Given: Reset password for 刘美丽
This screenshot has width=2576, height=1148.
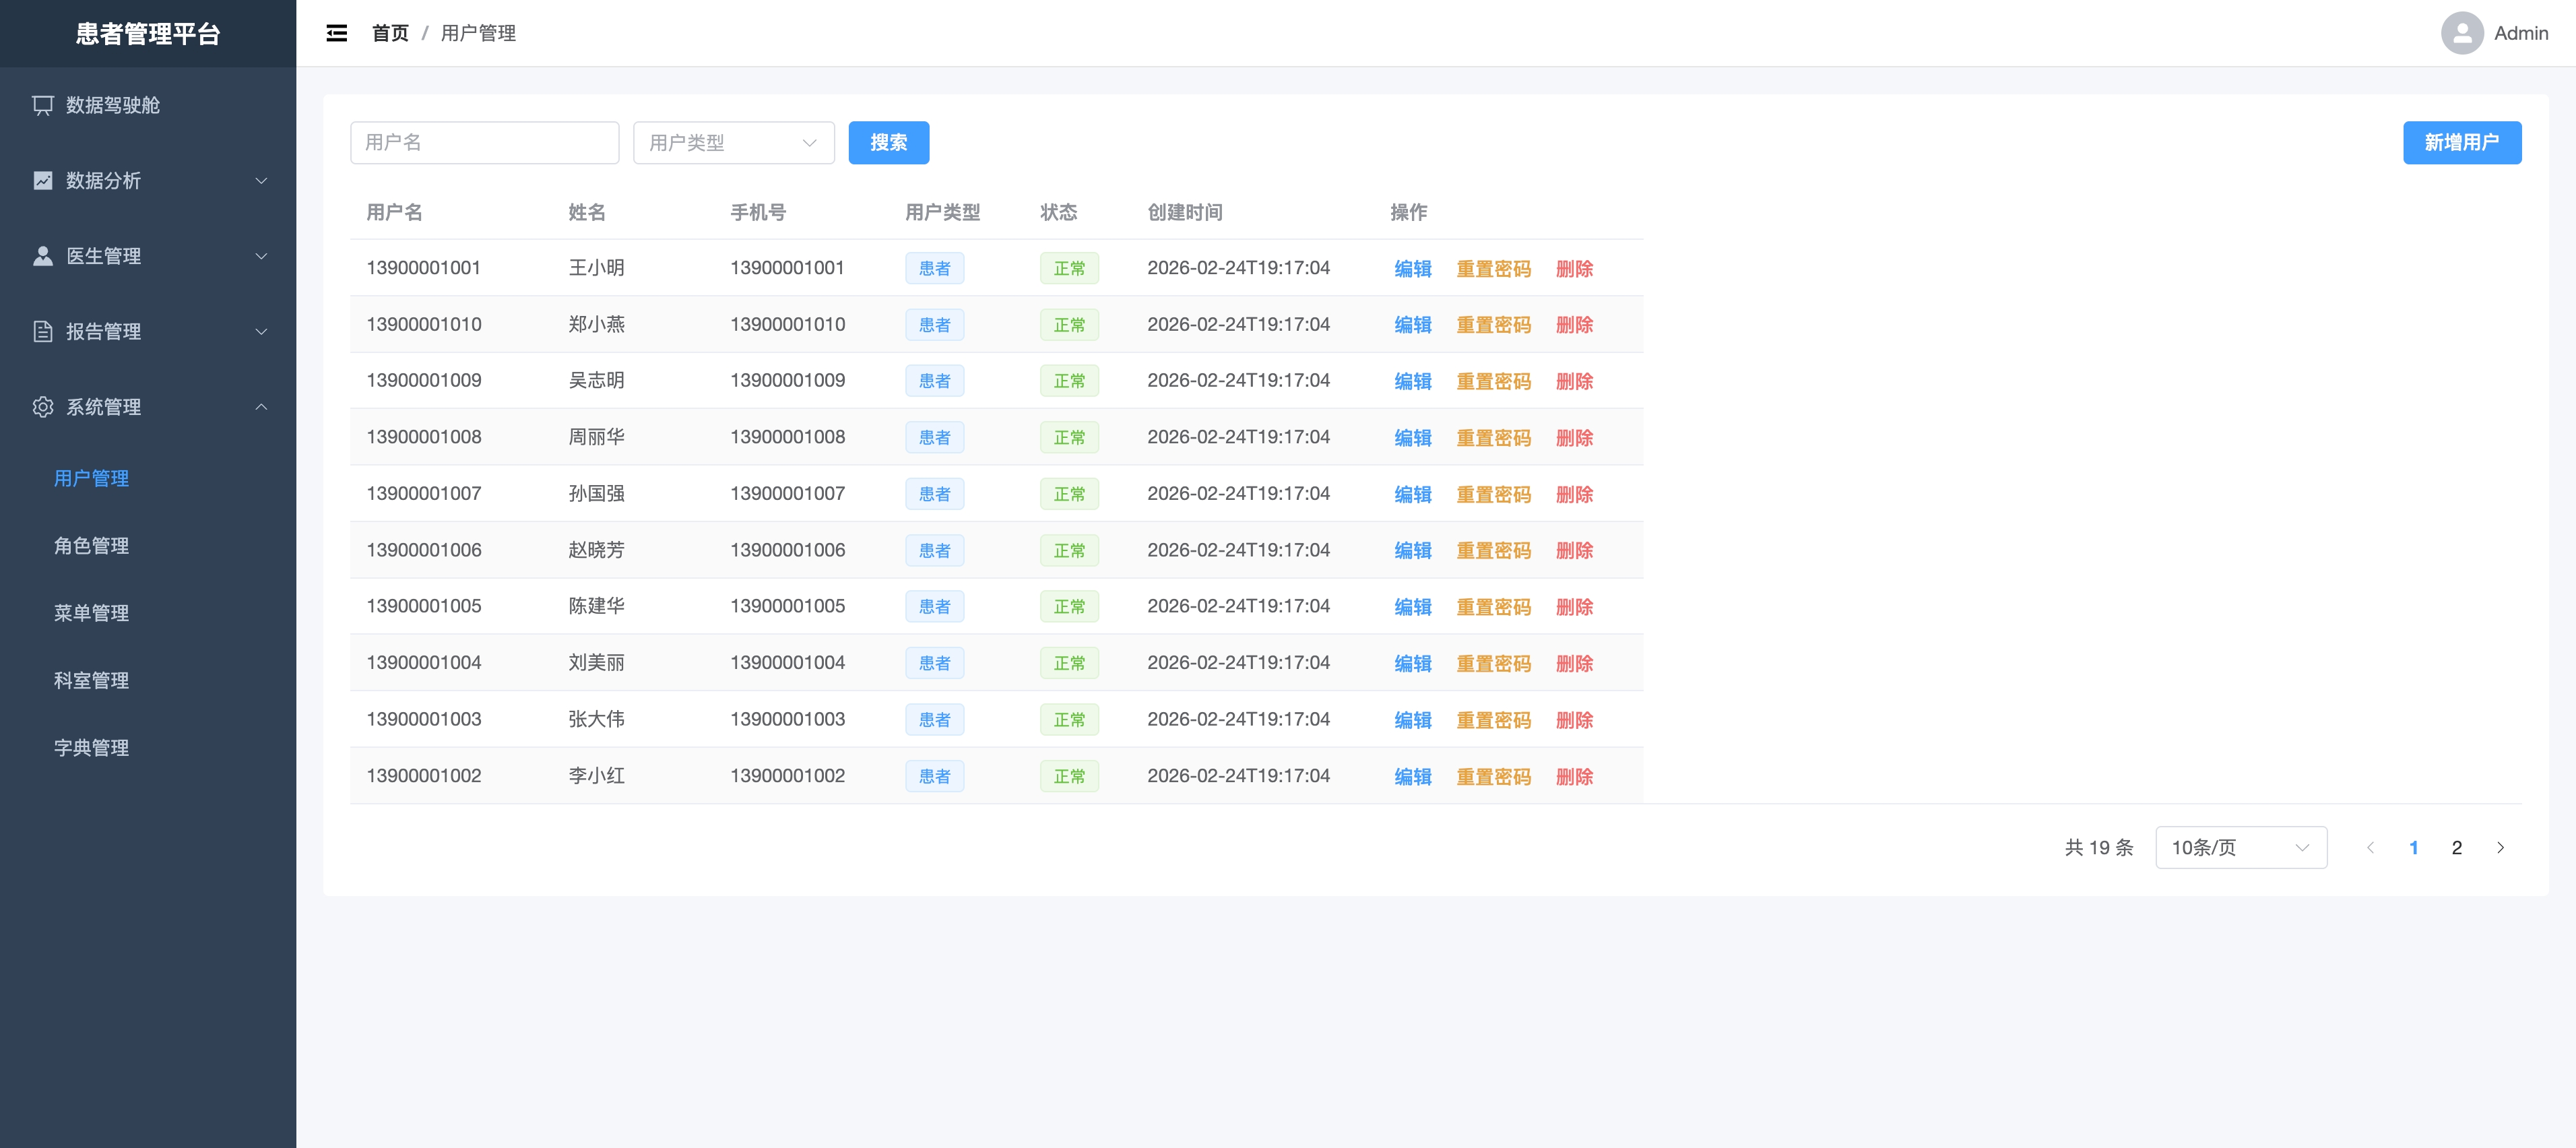Looking at the screenshot, I should pos(1493,664).
